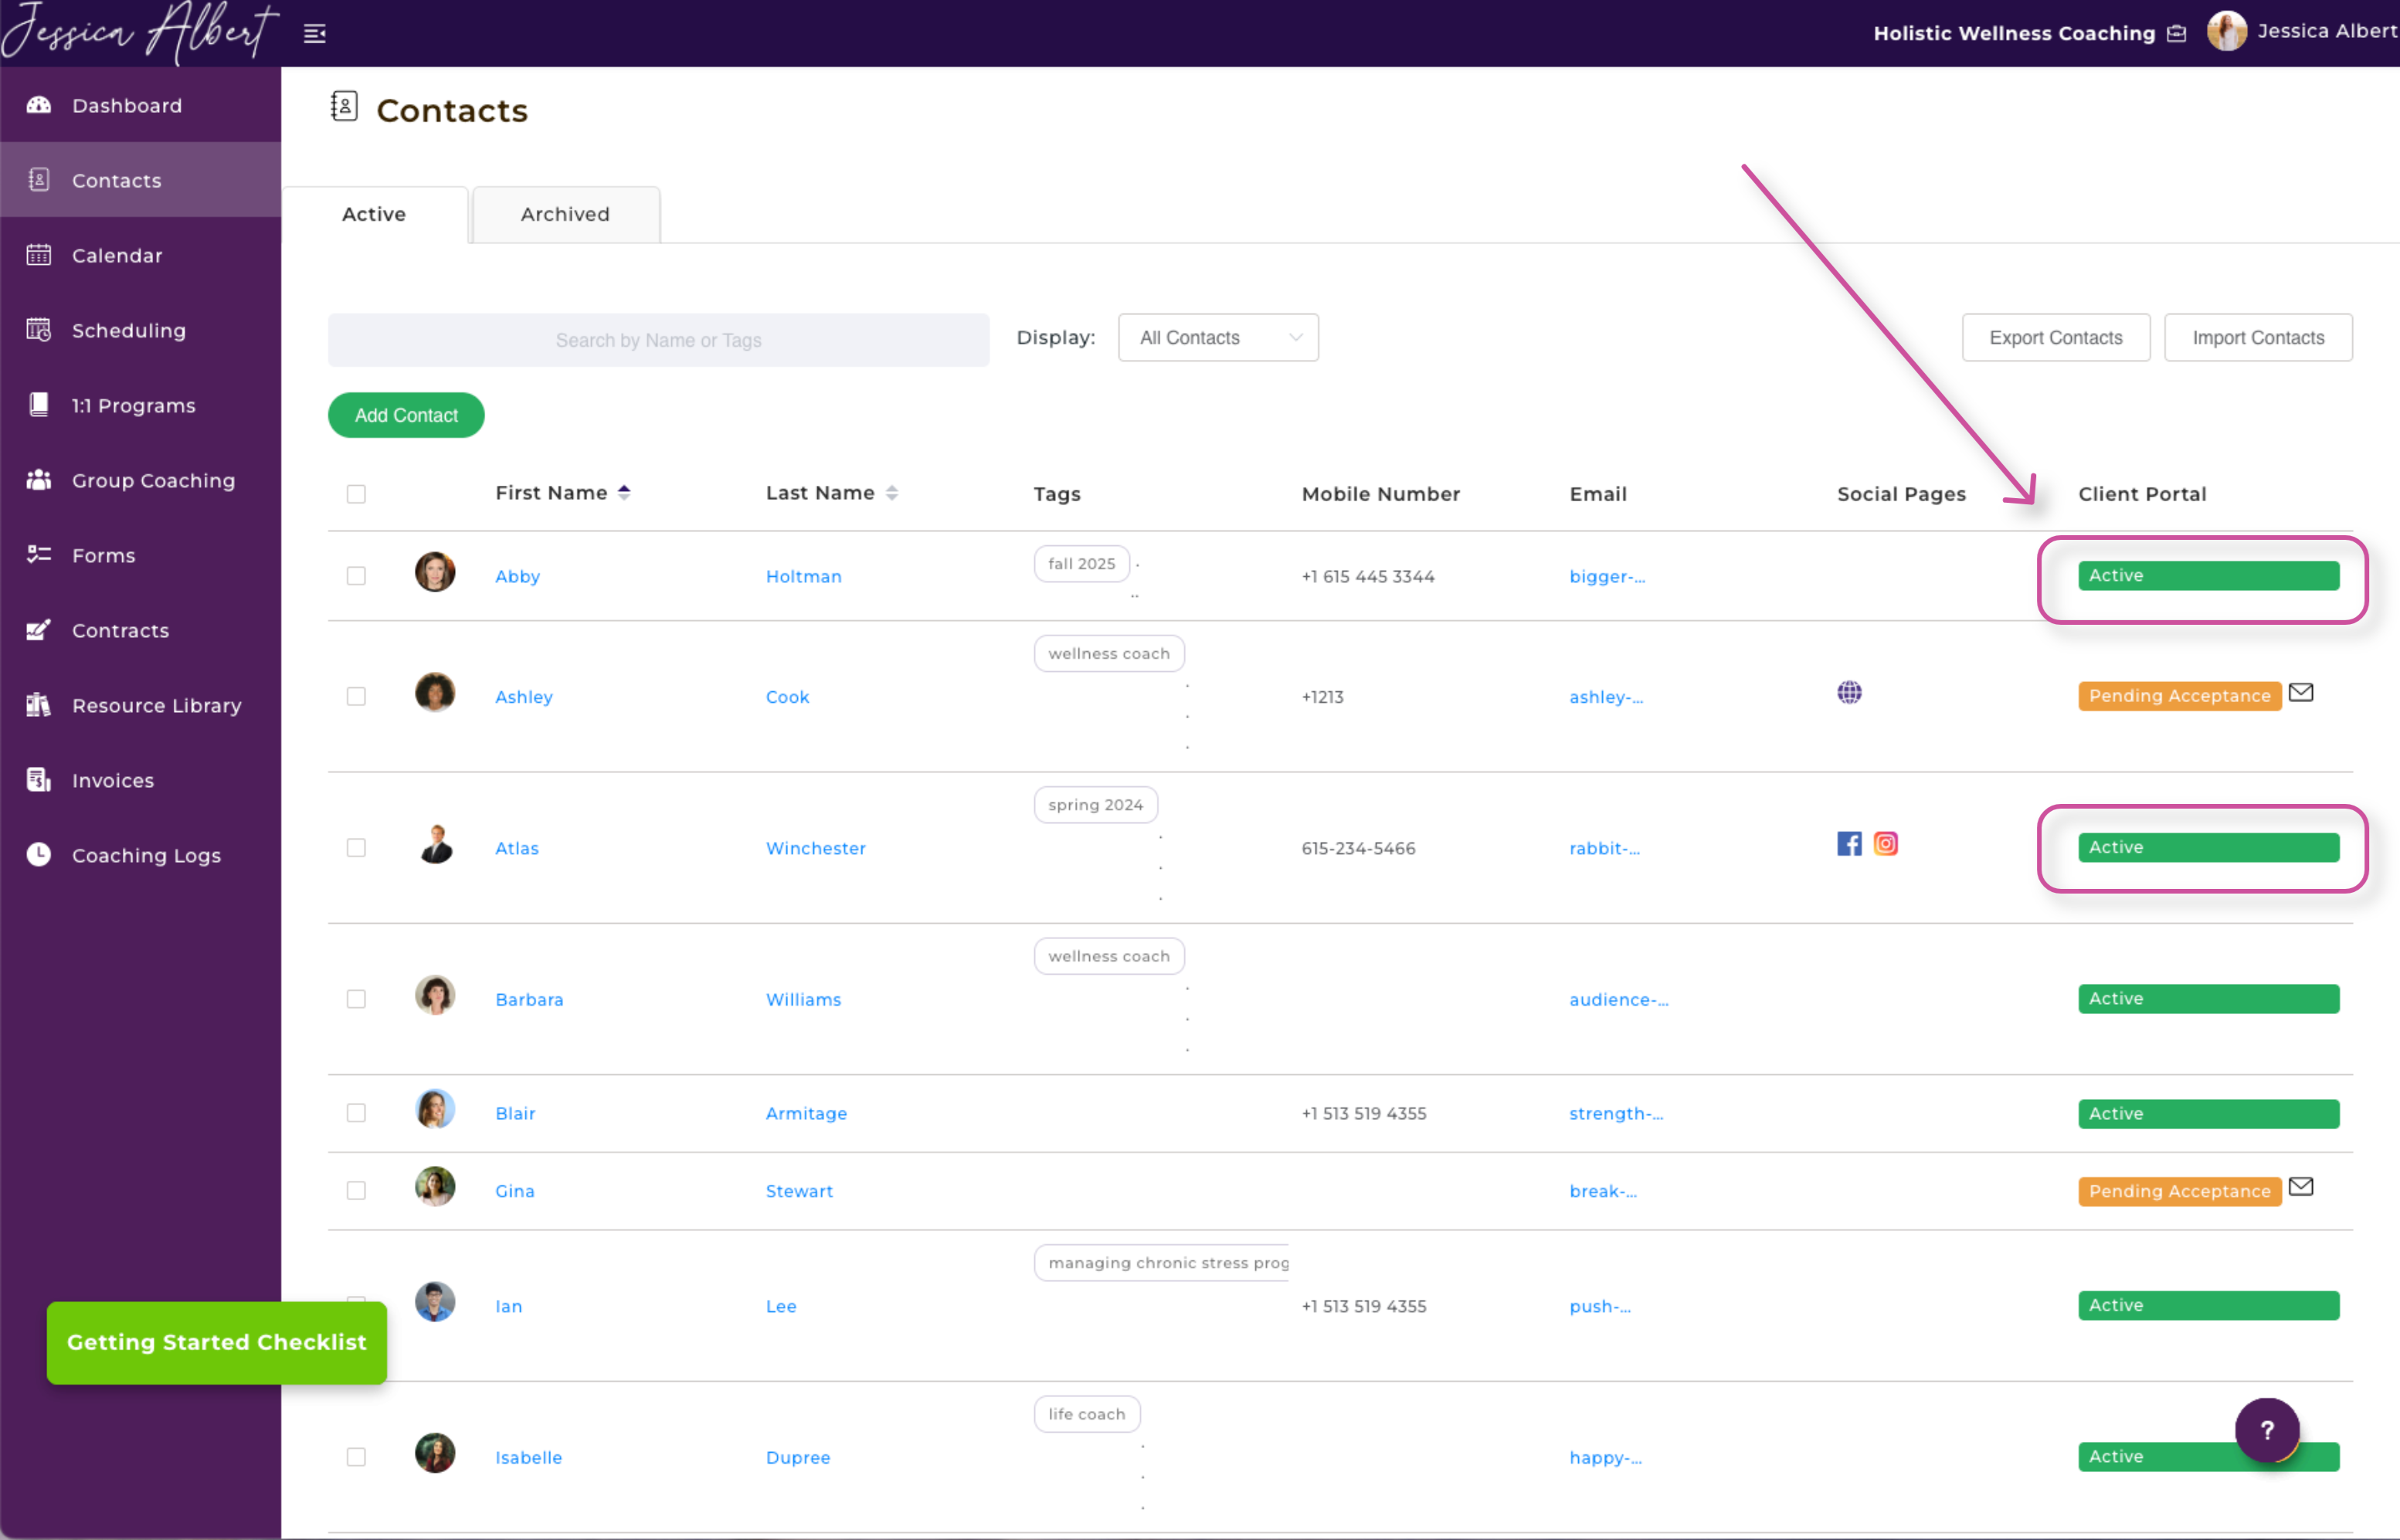The height and width of the screenshot is (1540, 2400).
Task: Open the purple help question mark button
Action: 2267,1430
